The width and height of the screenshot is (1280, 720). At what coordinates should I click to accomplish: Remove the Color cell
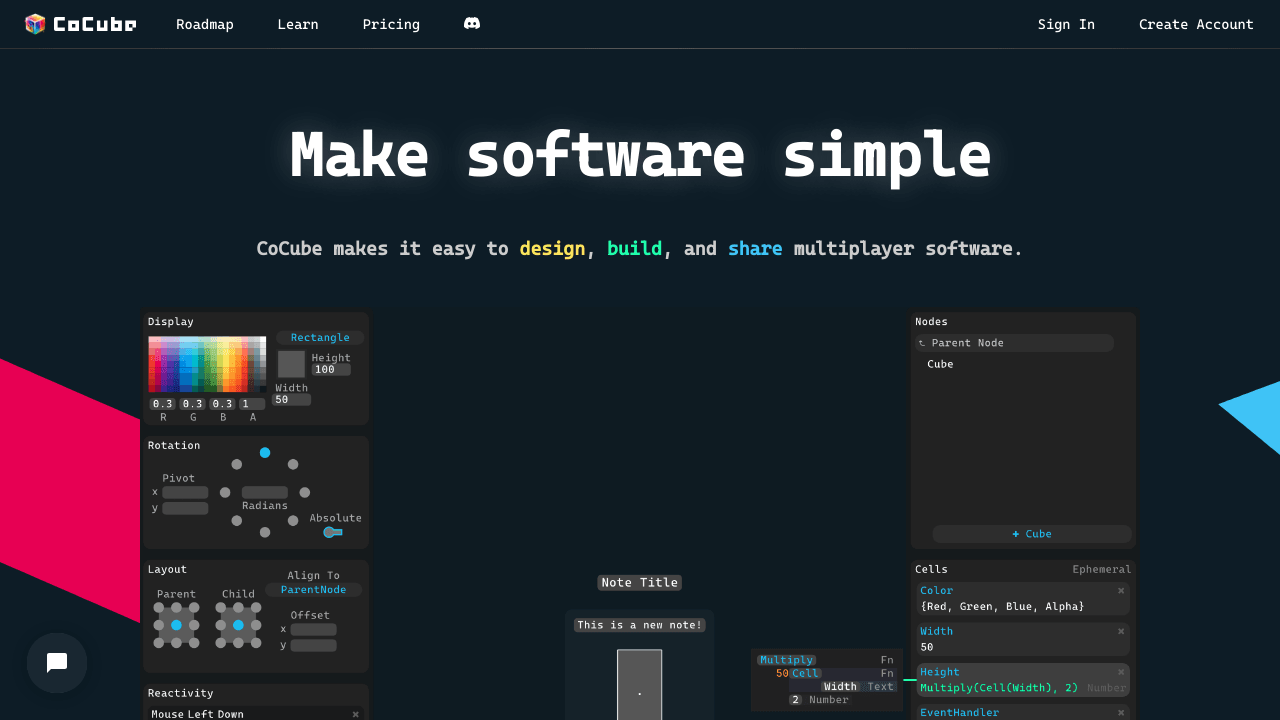coord(1121,591)
